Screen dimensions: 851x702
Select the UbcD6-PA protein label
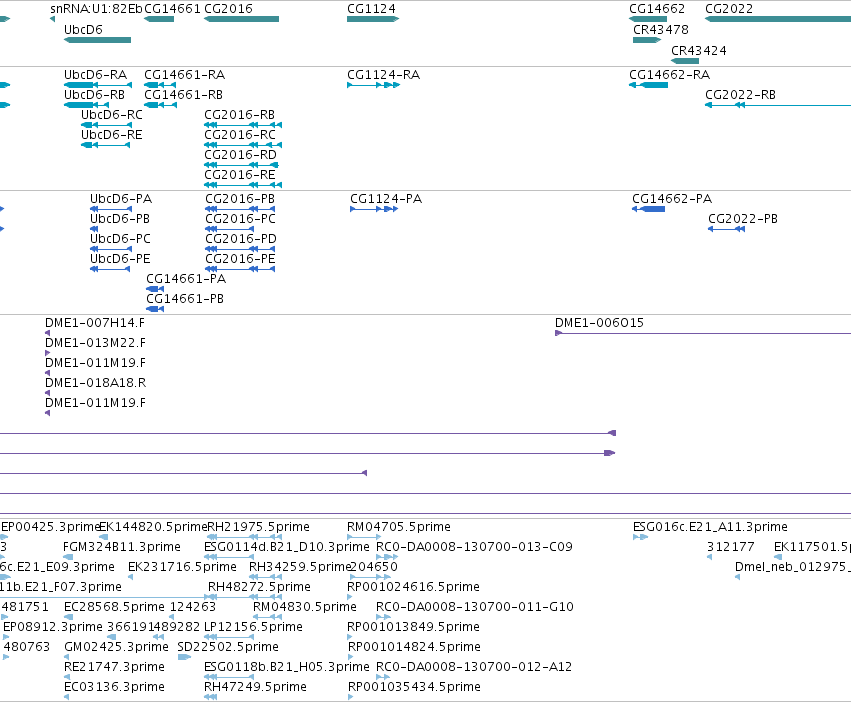tap(121, 199)
